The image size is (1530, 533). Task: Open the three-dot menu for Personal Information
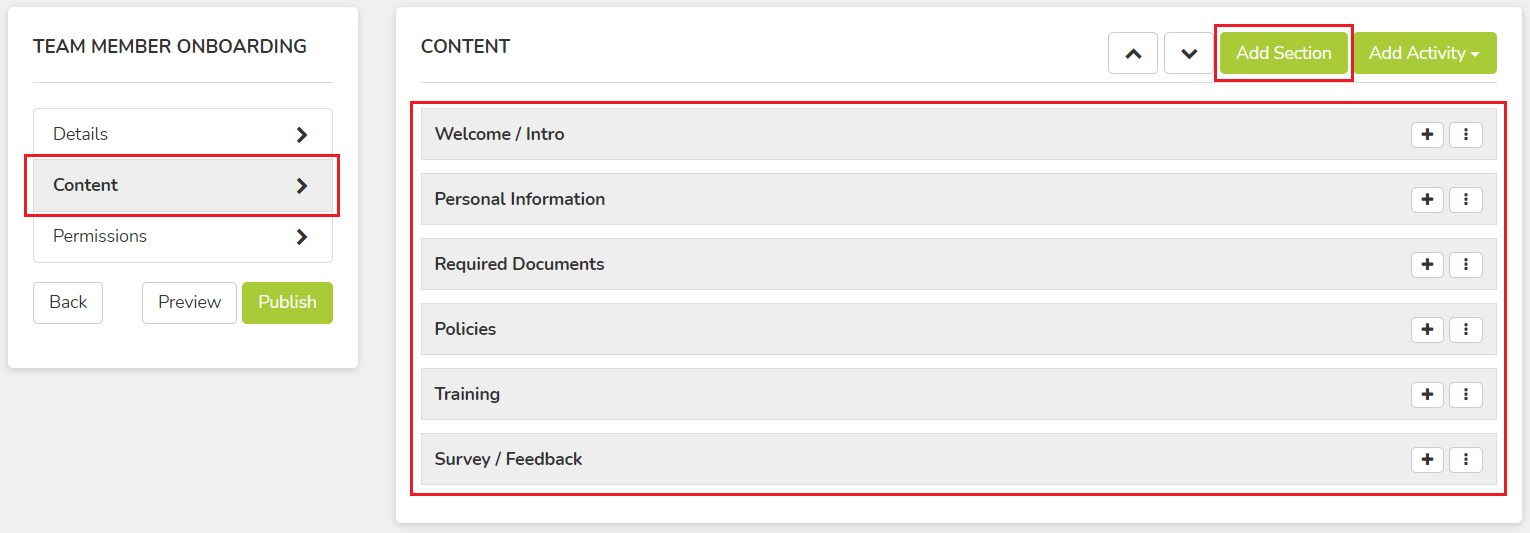pos(1466,200)
